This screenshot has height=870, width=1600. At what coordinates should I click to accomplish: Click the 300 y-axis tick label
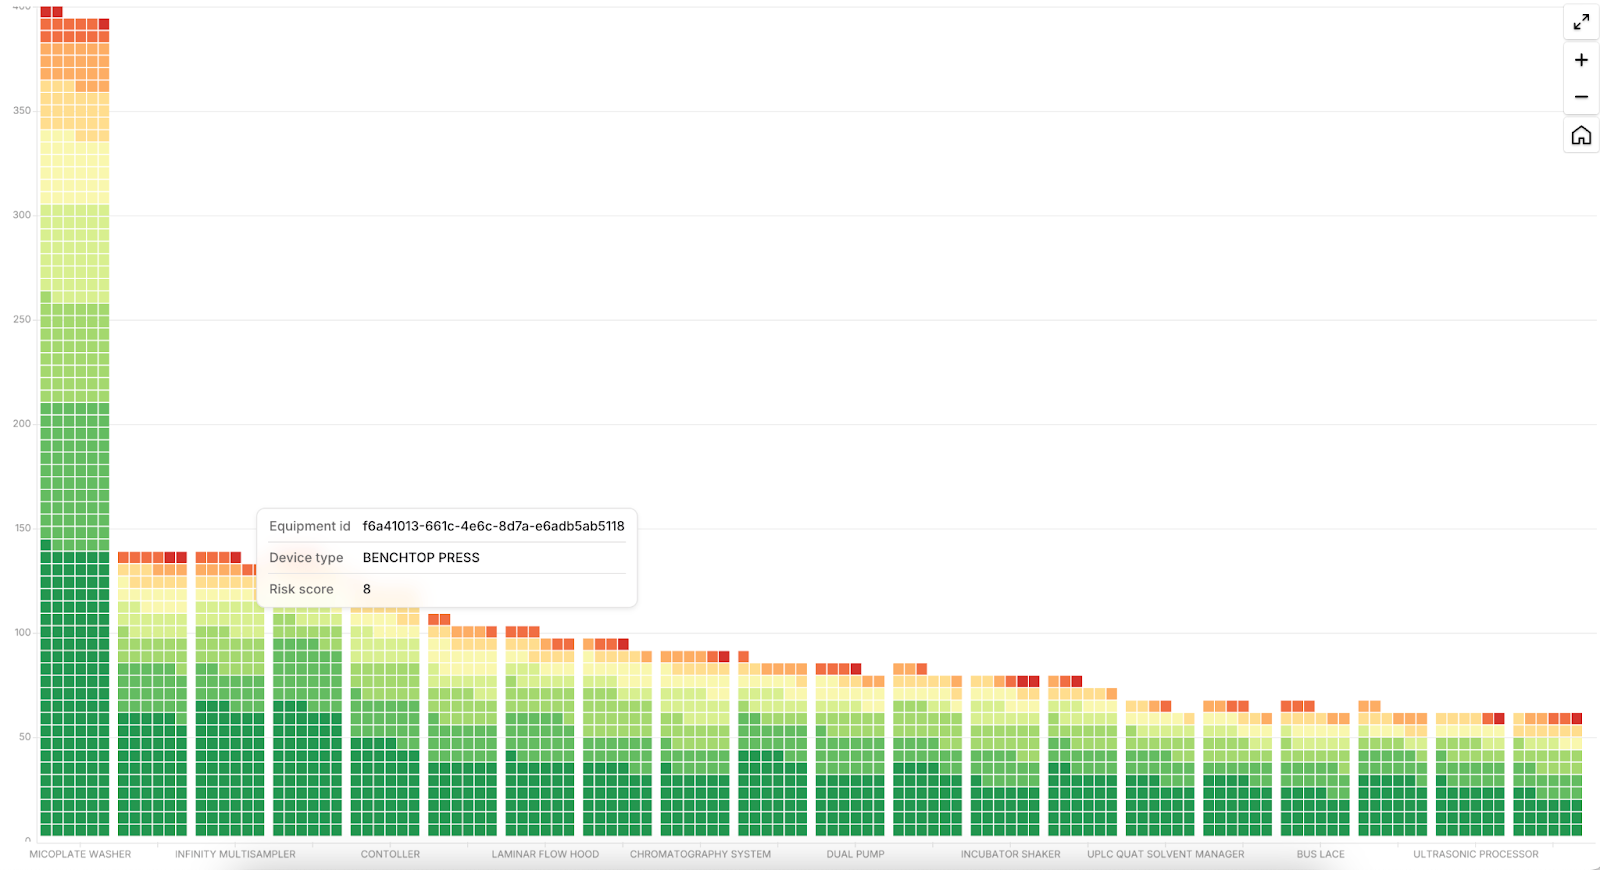22,215
